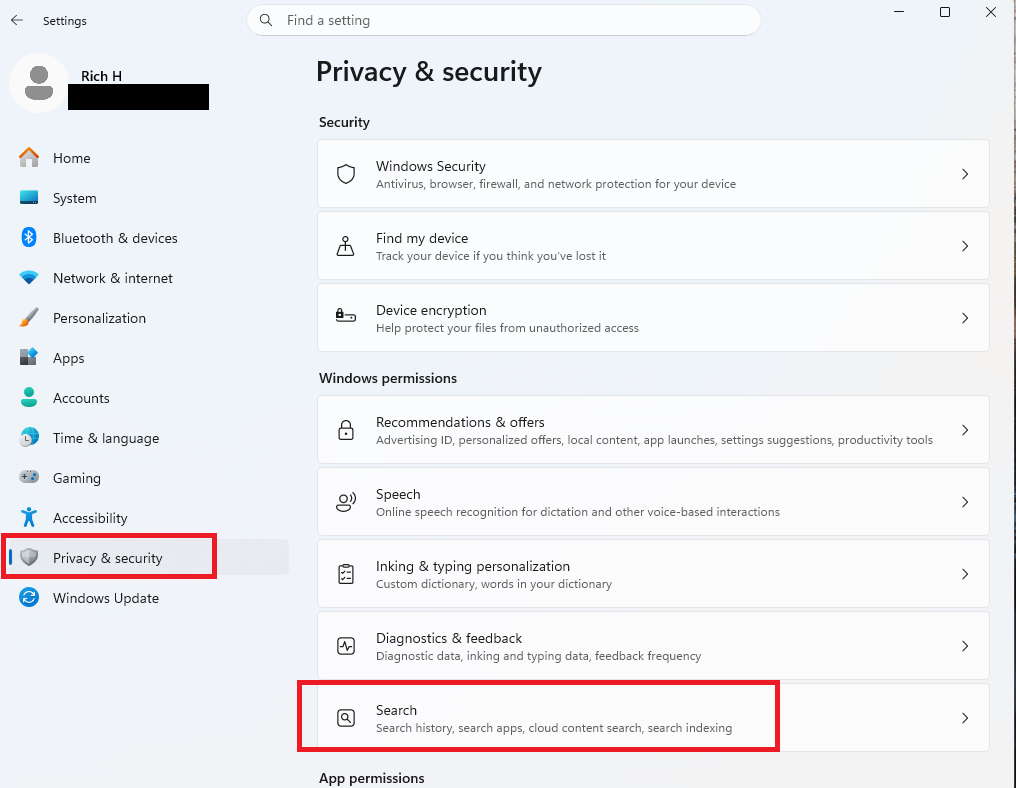
Task: Open Speech title
Action: click(398, 494)
